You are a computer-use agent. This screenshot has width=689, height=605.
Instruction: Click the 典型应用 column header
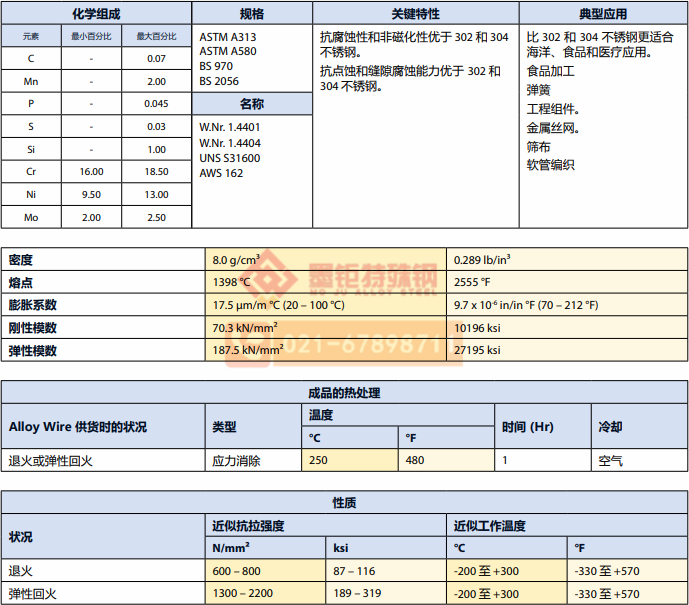pos(603,13)
